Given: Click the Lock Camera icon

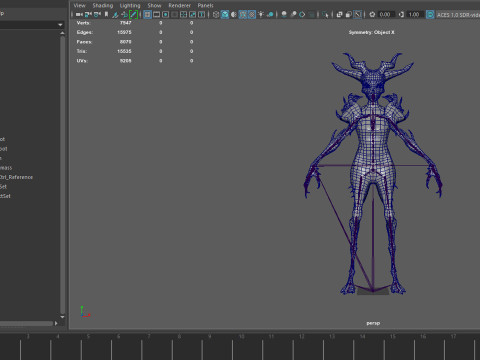Looking at the screenshot, I should [x=88, y=14].
